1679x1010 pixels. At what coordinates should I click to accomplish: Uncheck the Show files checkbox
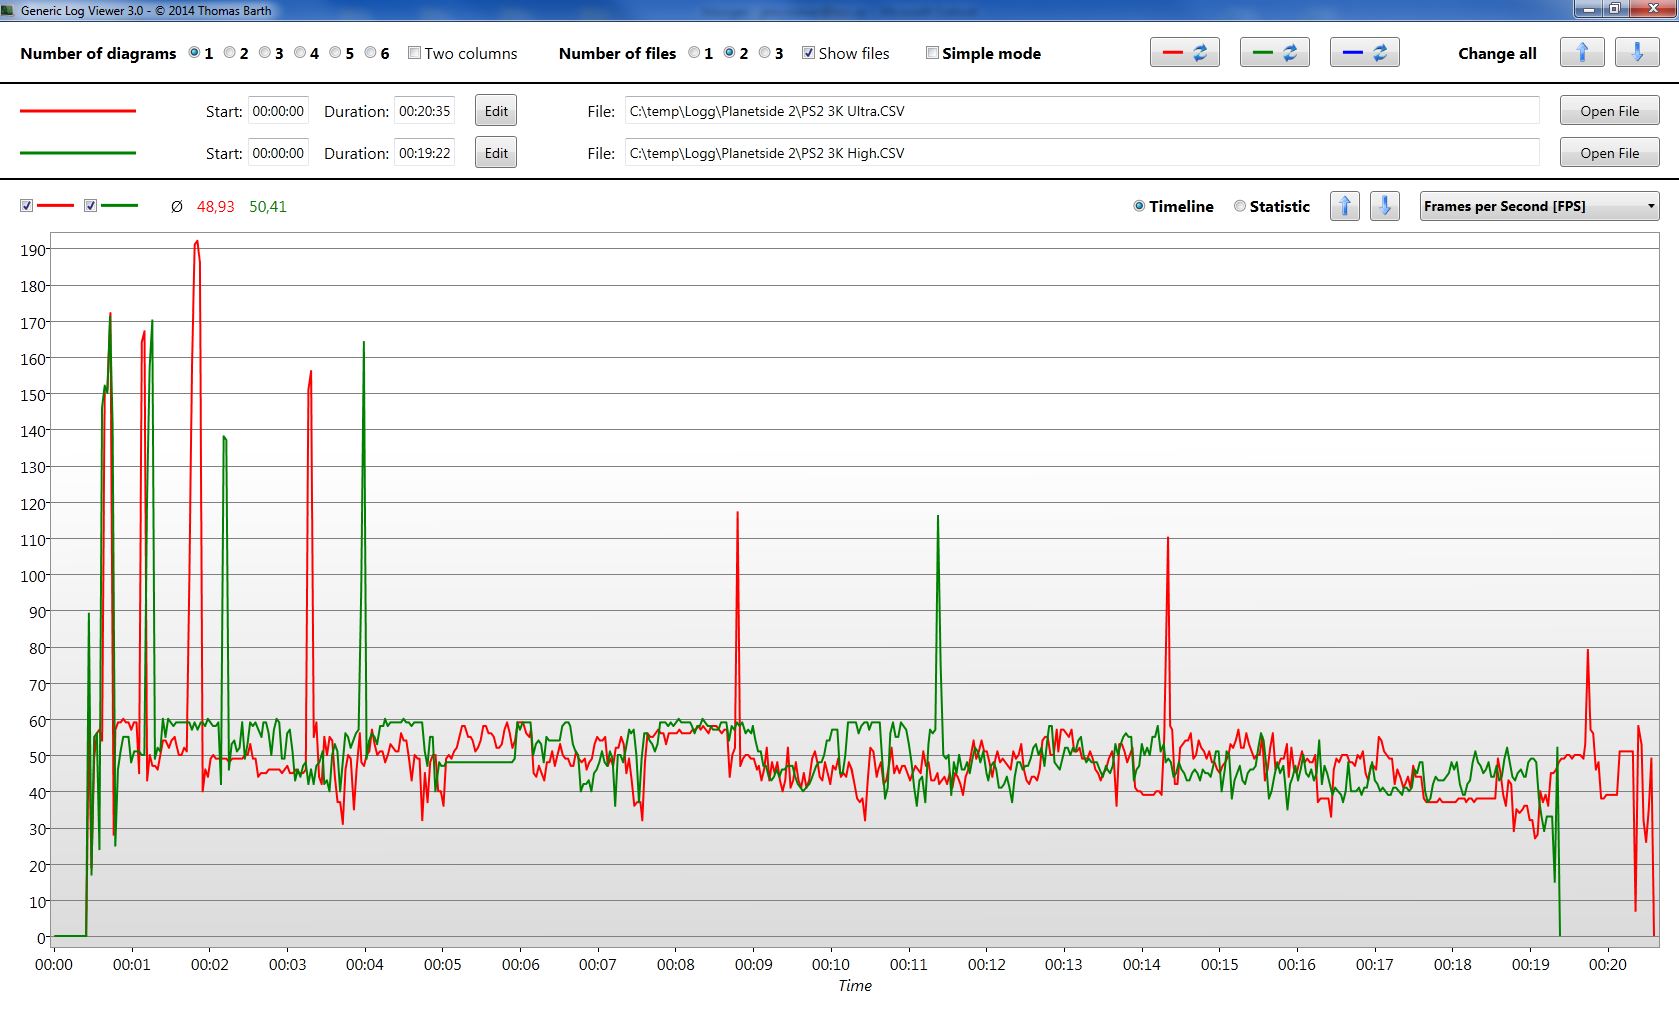click(x=808, y=53)
